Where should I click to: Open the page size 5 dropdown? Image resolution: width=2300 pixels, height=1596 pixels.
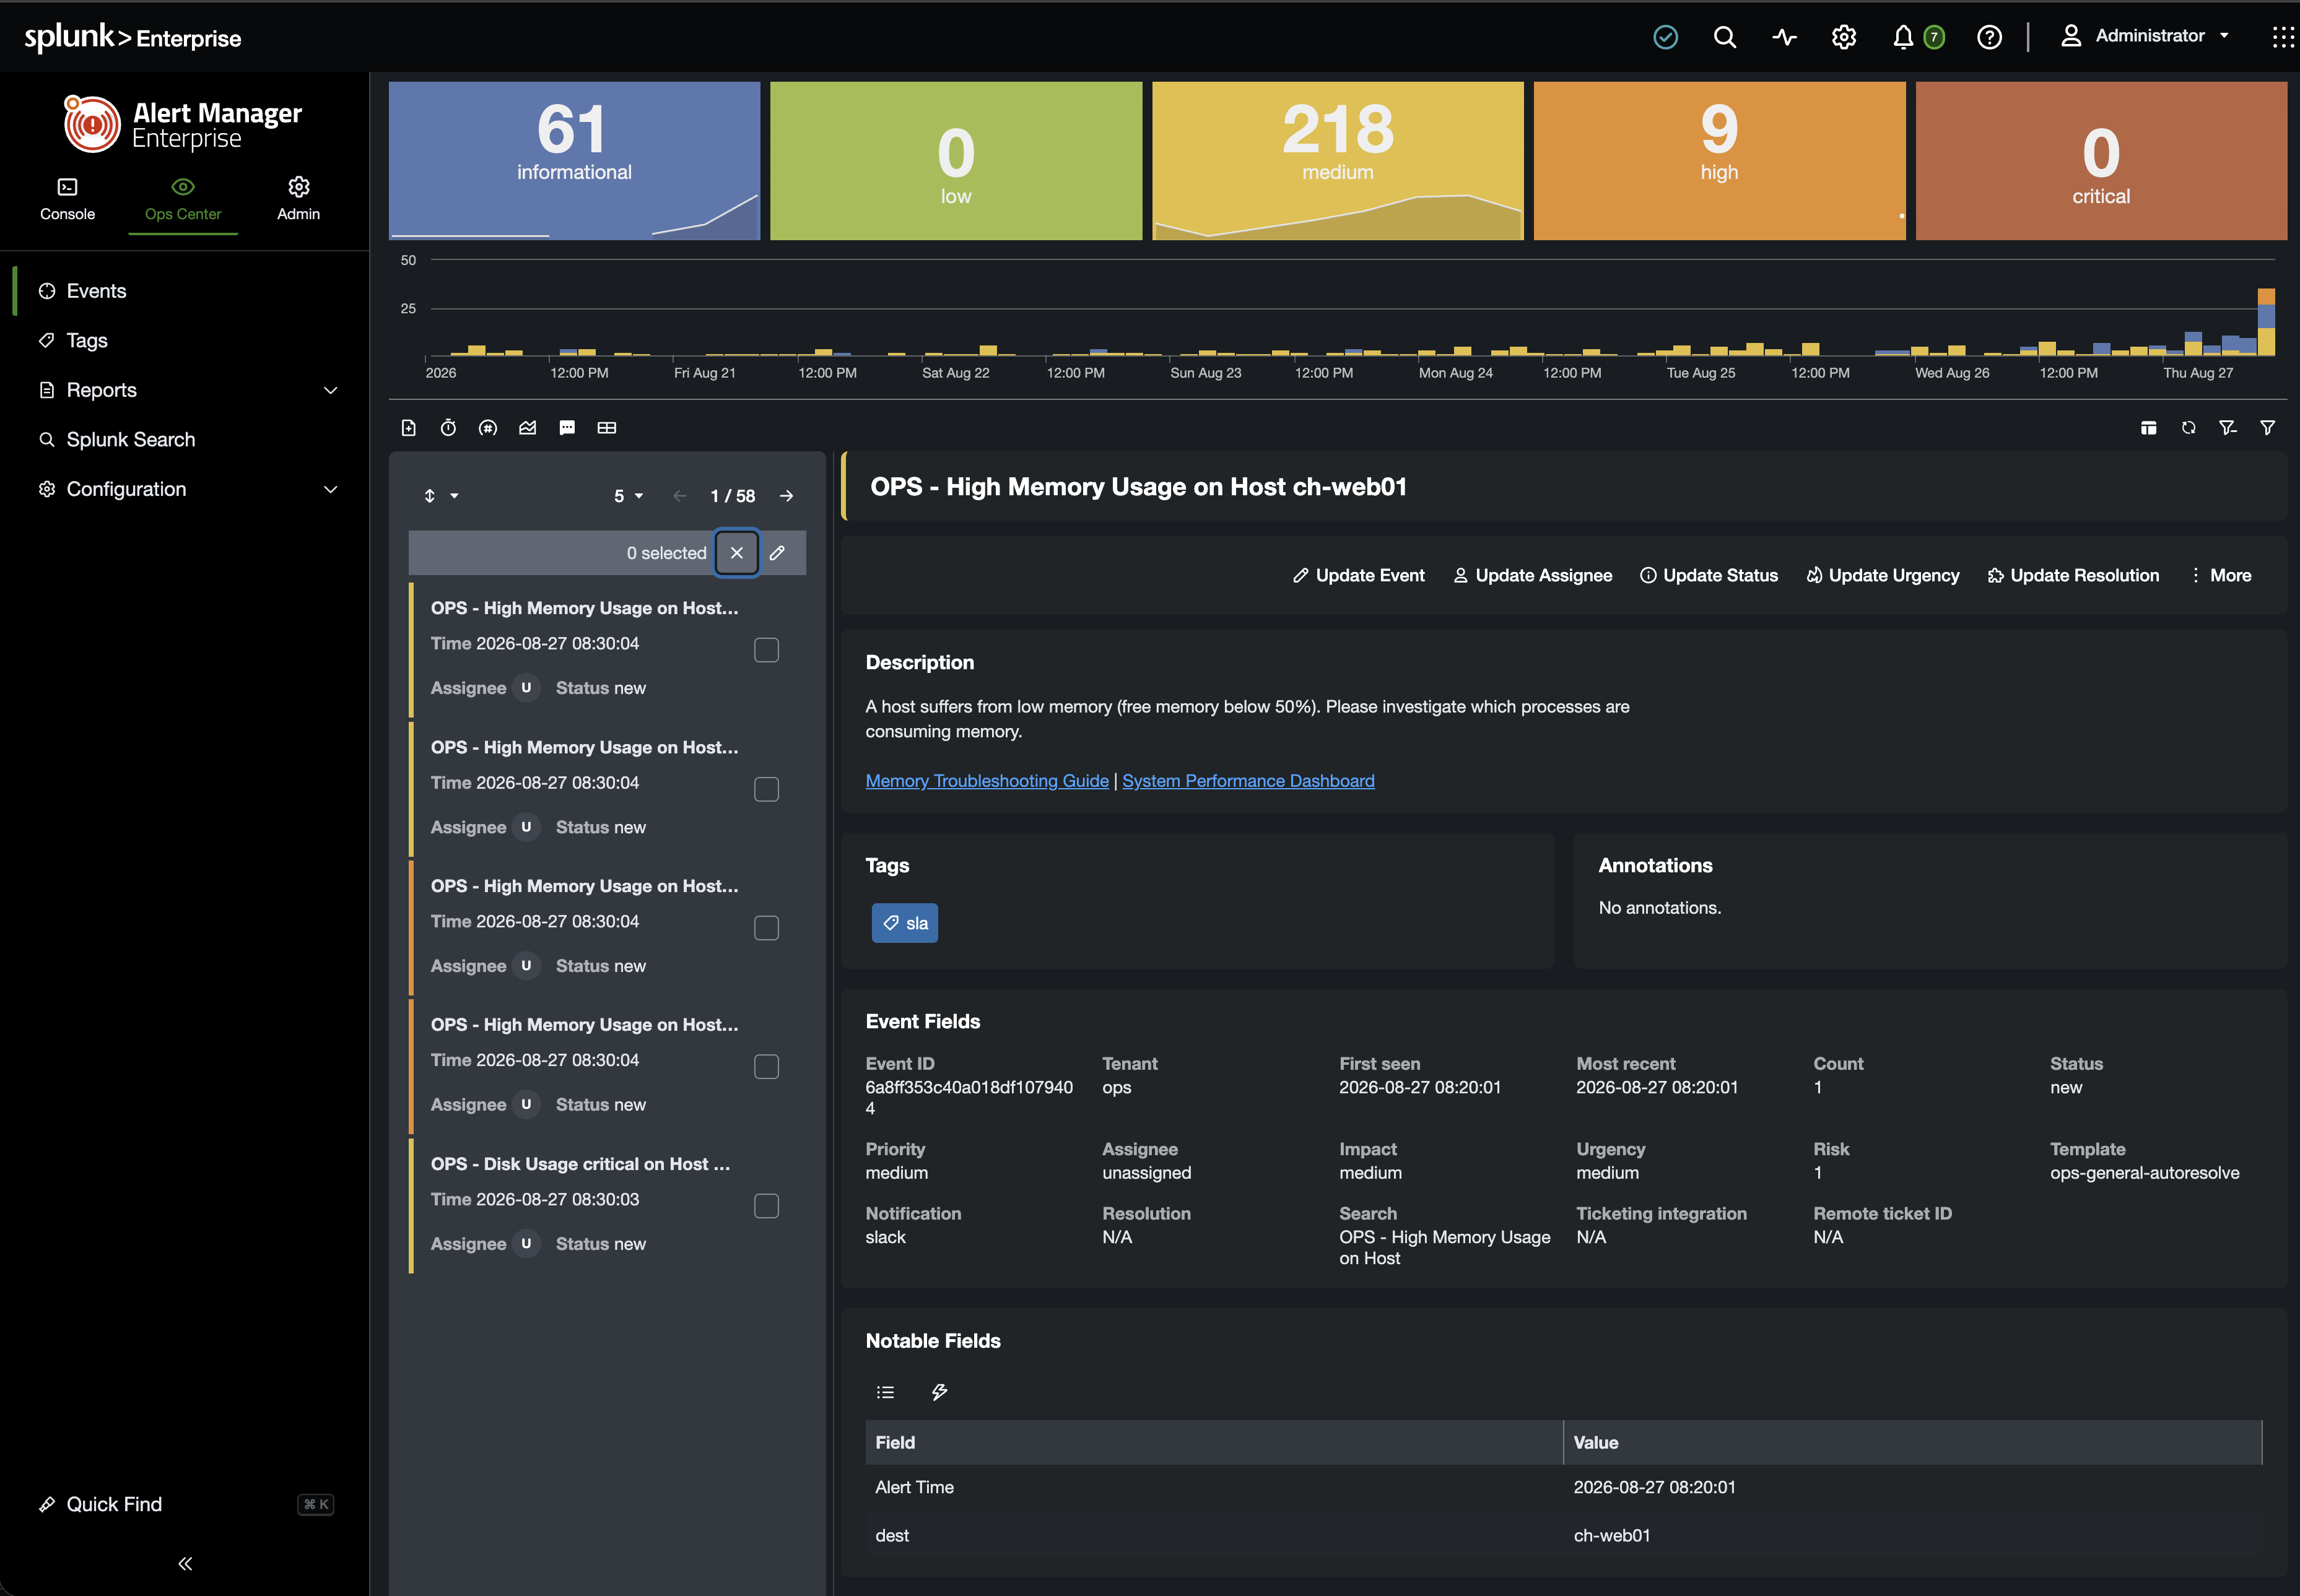click(x=629, y=496)
